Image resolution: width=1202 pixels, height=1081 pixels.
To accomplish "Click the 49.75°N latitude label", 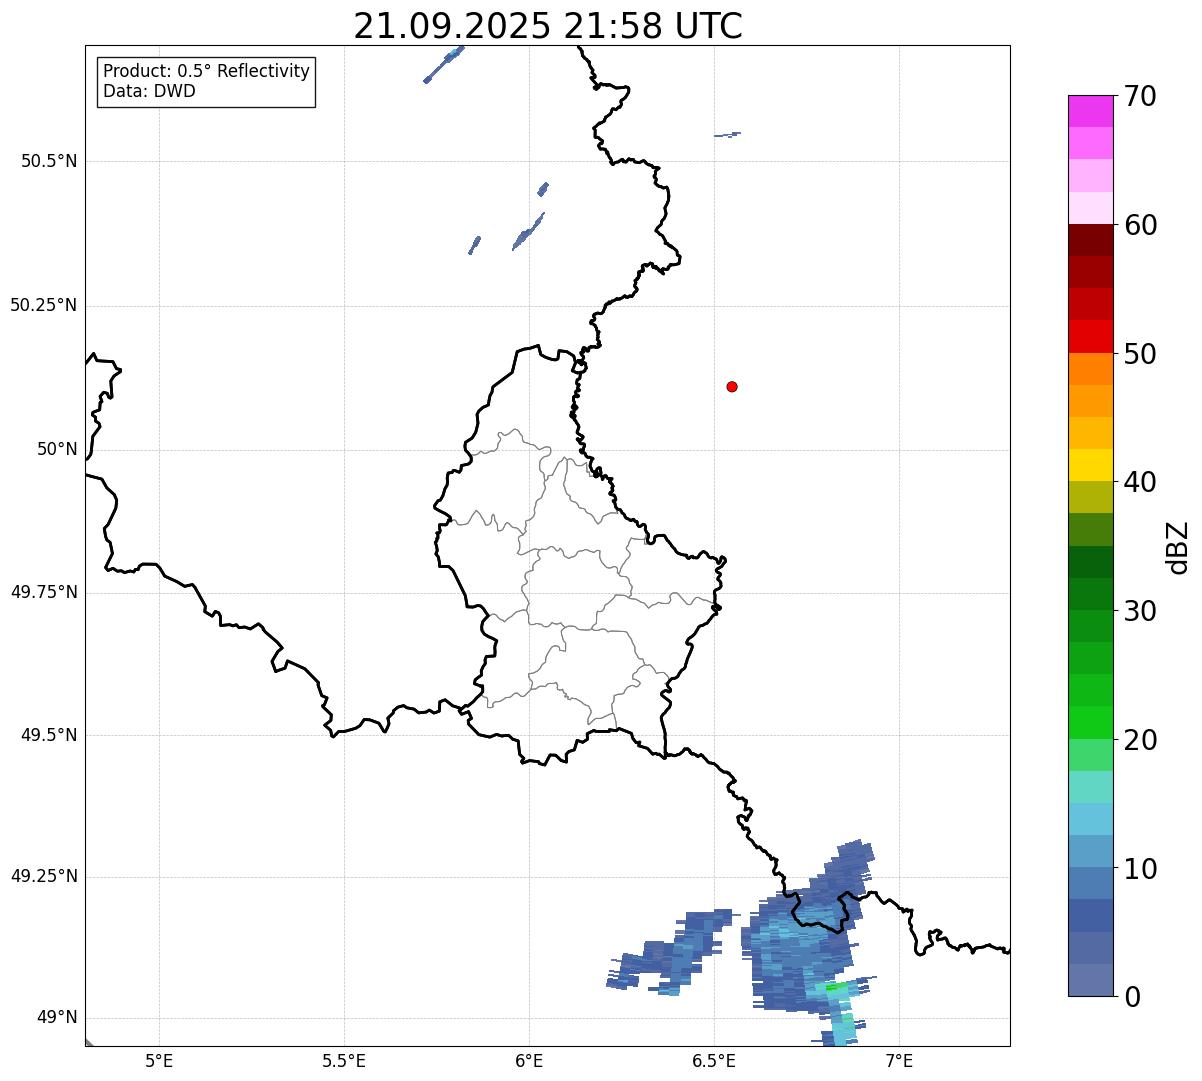I will pyautogui.click(x=43, y=592).
